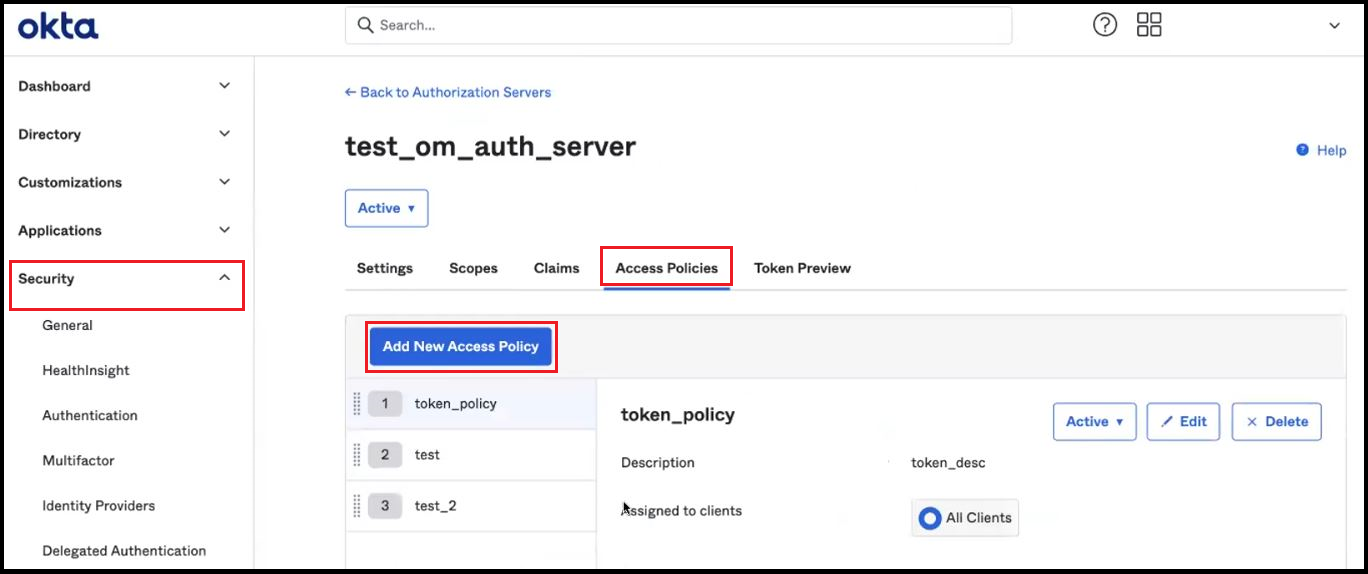Click the drag handle for test policy
The width and height of the screenshot is (1368, 574).
[x=357, y=455]
